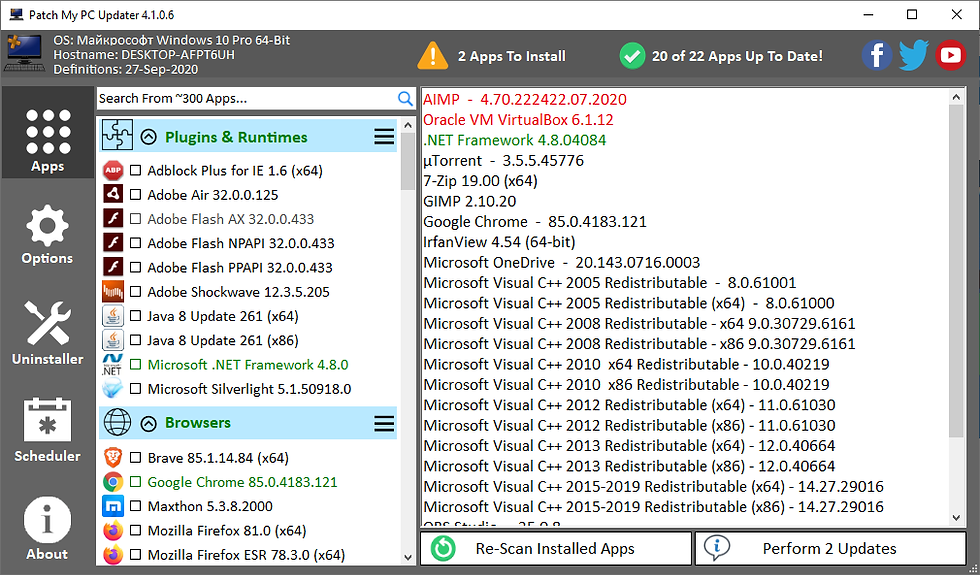Click the Adobe Air app icon
This screenshot has height=575, width=980.
(x=113, y=194)
